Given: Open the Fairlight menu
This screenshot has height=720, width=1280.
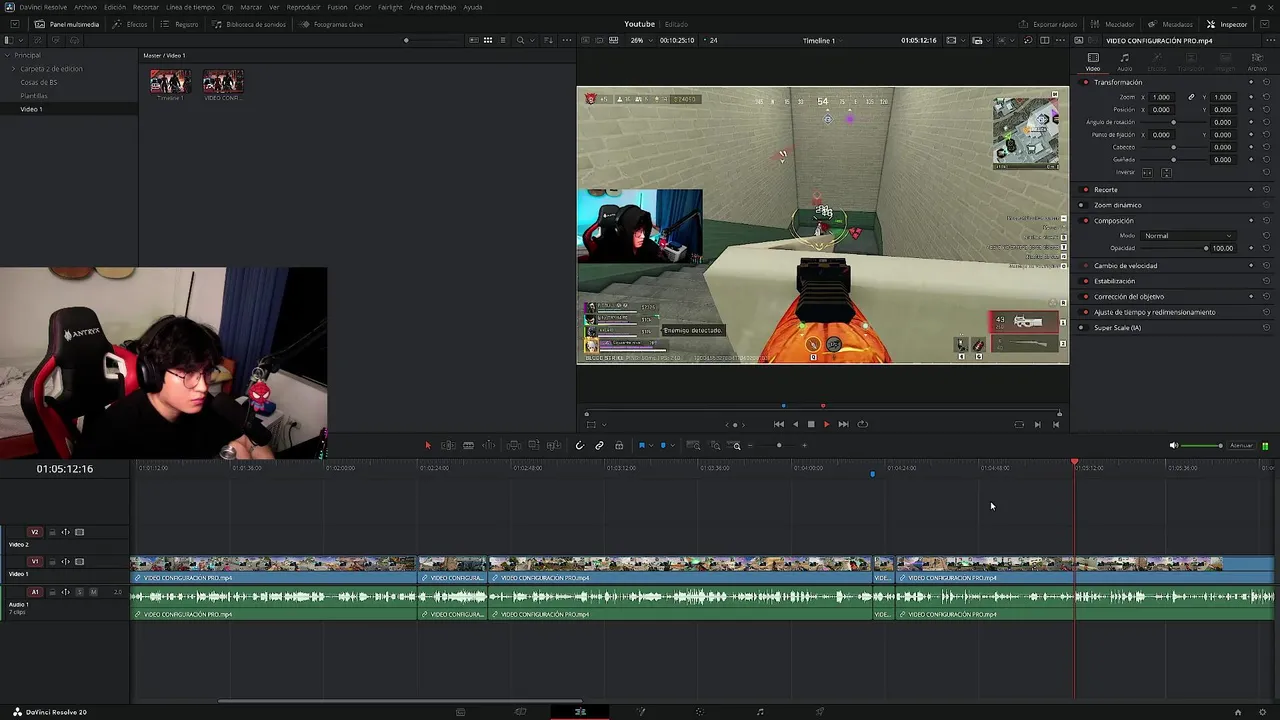Looking at the screenshot, I should pyautogui.click(x=390, y=7).
